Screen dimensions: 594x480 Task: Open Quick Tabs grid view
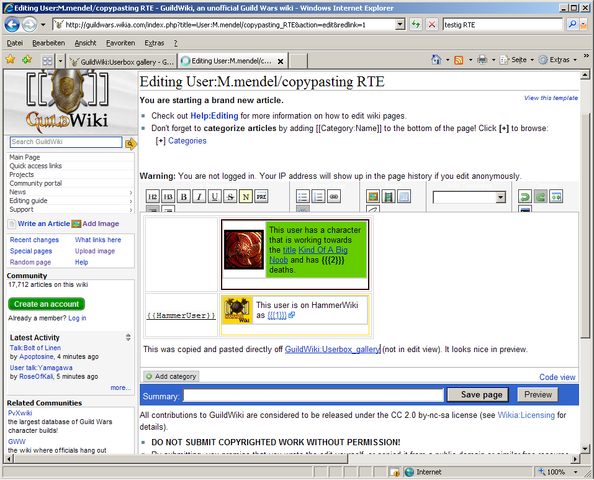(x=47, y=61)
